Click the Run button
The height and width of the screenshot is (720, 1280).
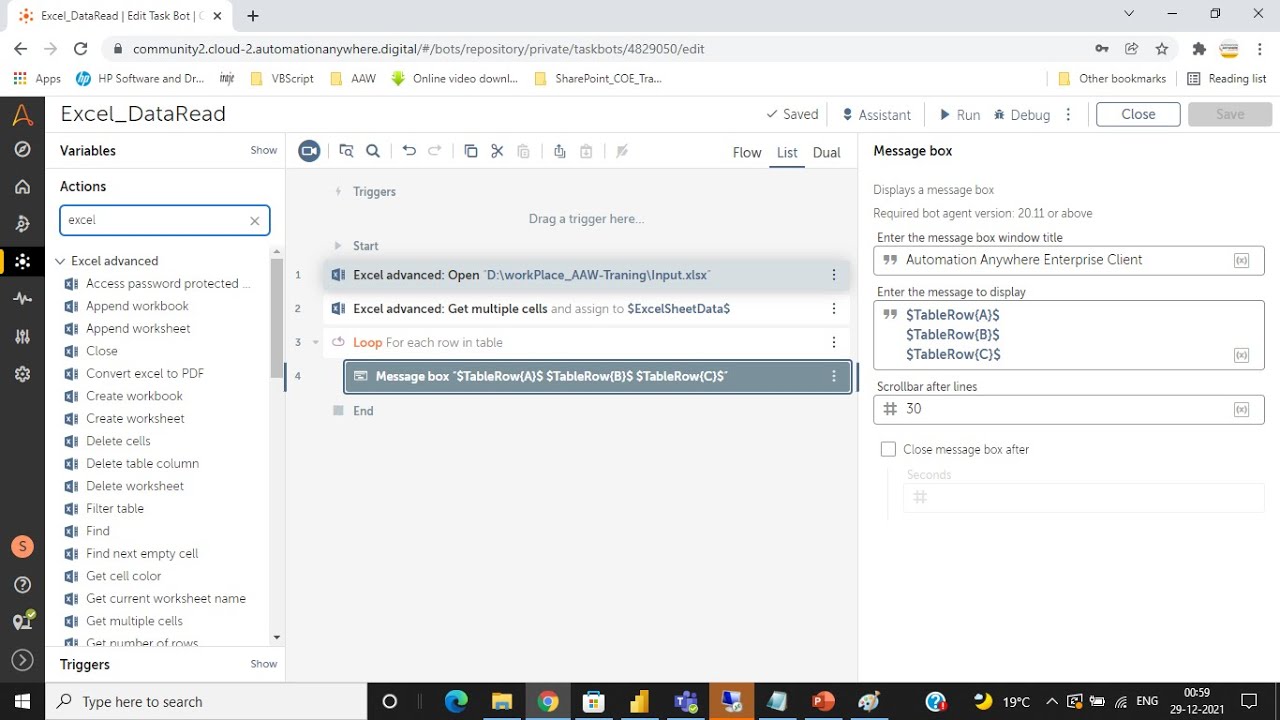[x=959, y=115]
